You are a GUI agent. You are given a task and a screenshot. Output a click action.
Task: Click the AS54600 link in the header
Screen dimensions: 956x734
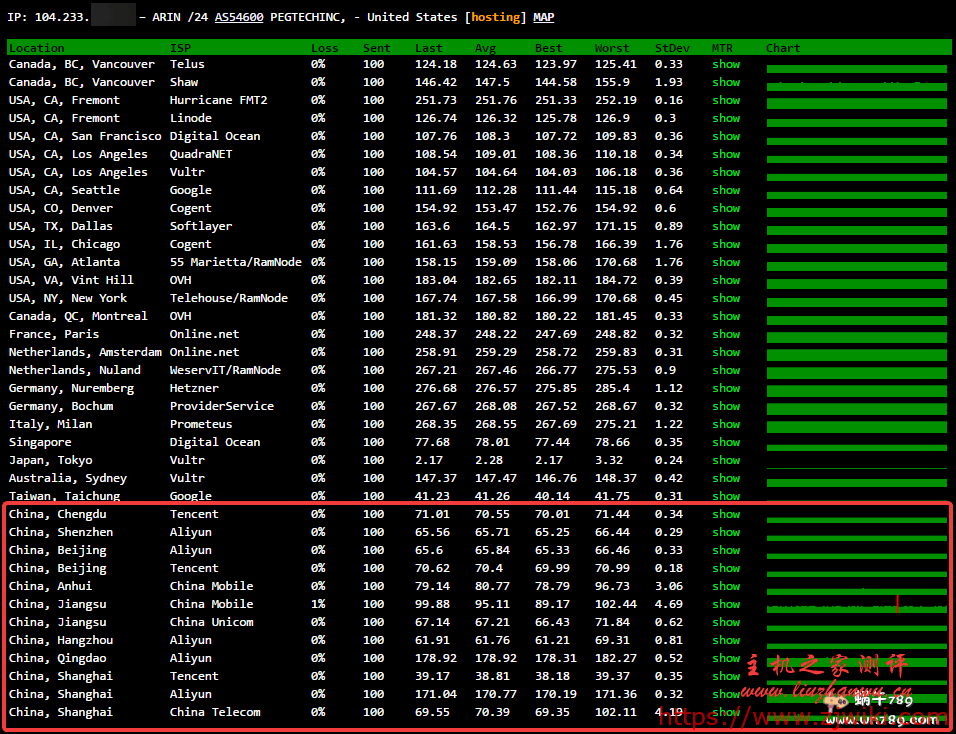pos(239,17)
